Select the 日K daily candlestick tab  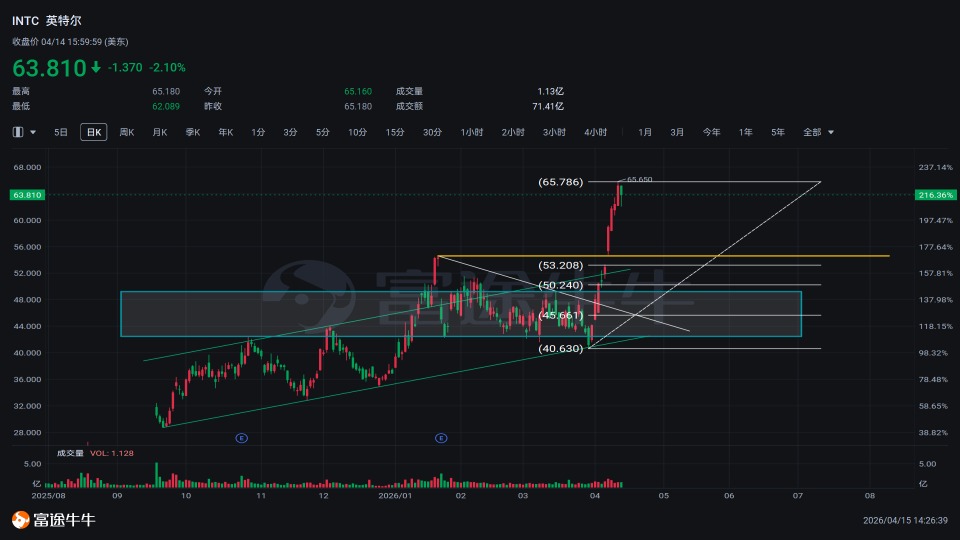coord(94,132)
